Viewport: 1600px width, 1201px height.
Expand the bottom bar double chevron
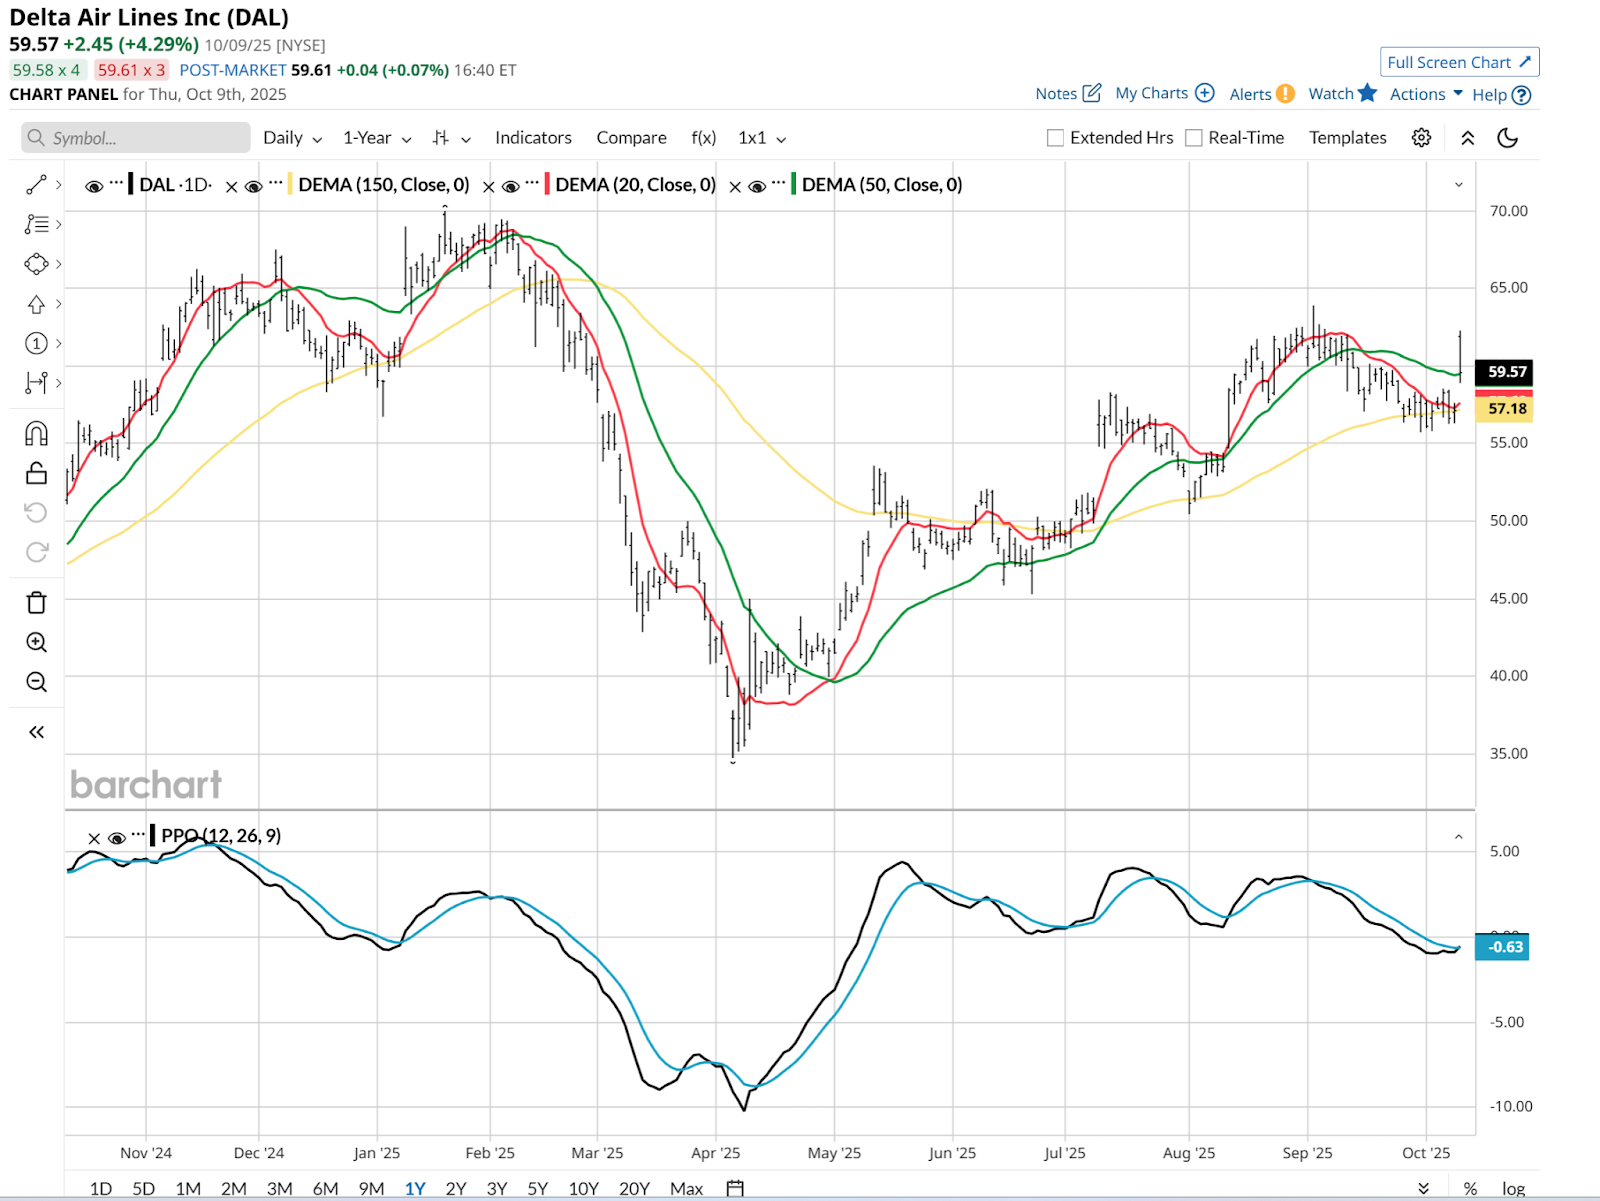click(x=1423, y=1189)
